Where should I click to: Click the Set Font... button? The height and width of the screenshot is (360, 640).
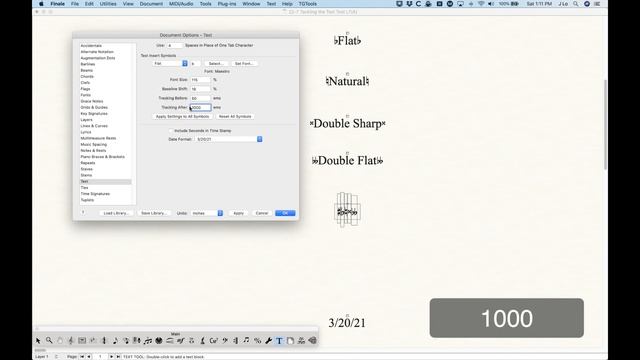pos(244,64)
